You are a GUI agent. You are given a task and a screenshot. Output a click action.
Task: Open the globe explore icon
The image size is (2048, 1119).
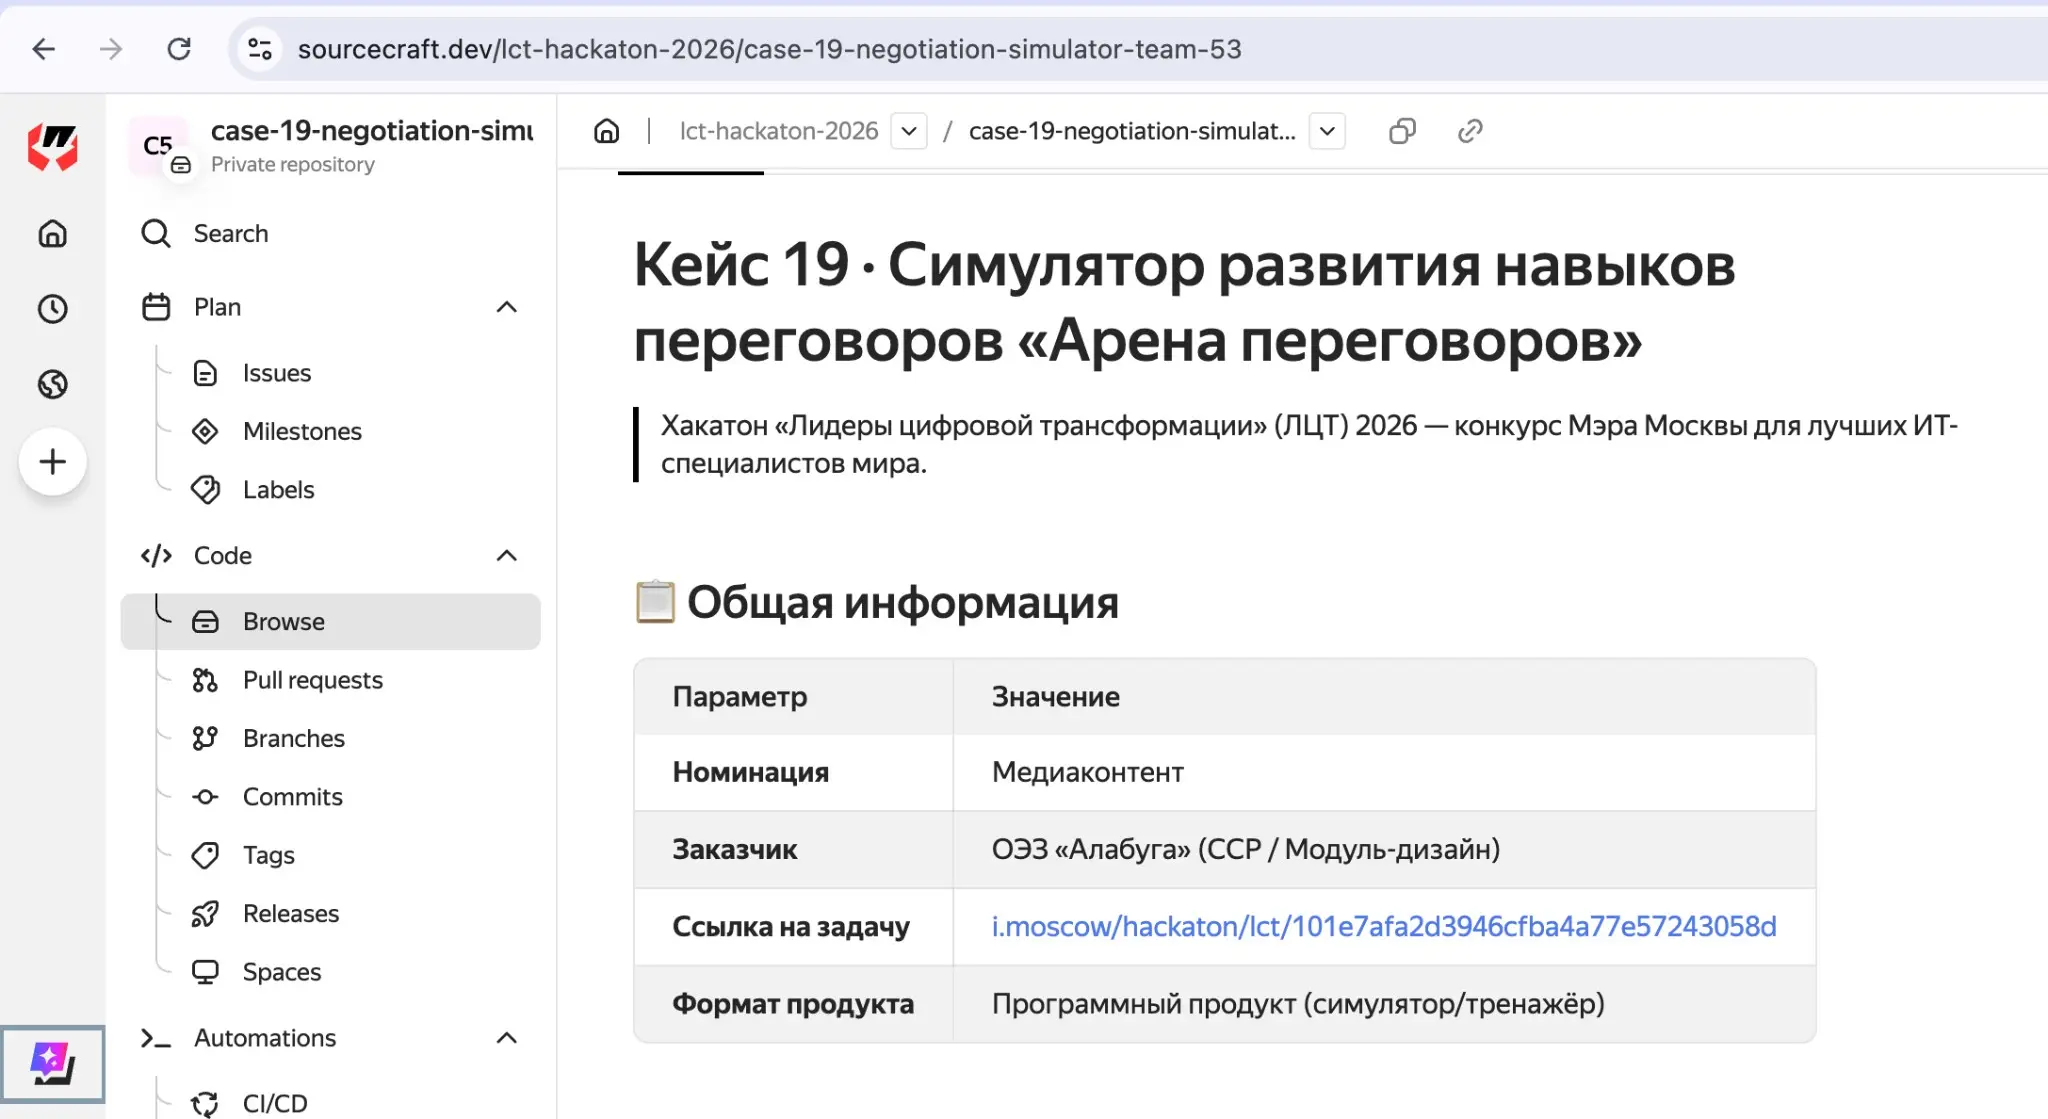click(x=53, y=384)
